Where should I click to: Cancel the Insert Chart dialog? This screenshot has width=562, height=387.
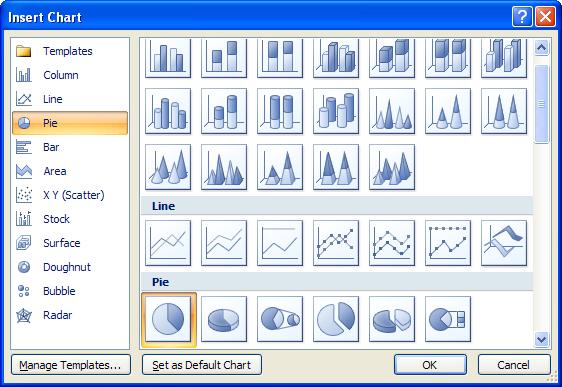coord(514,365)
